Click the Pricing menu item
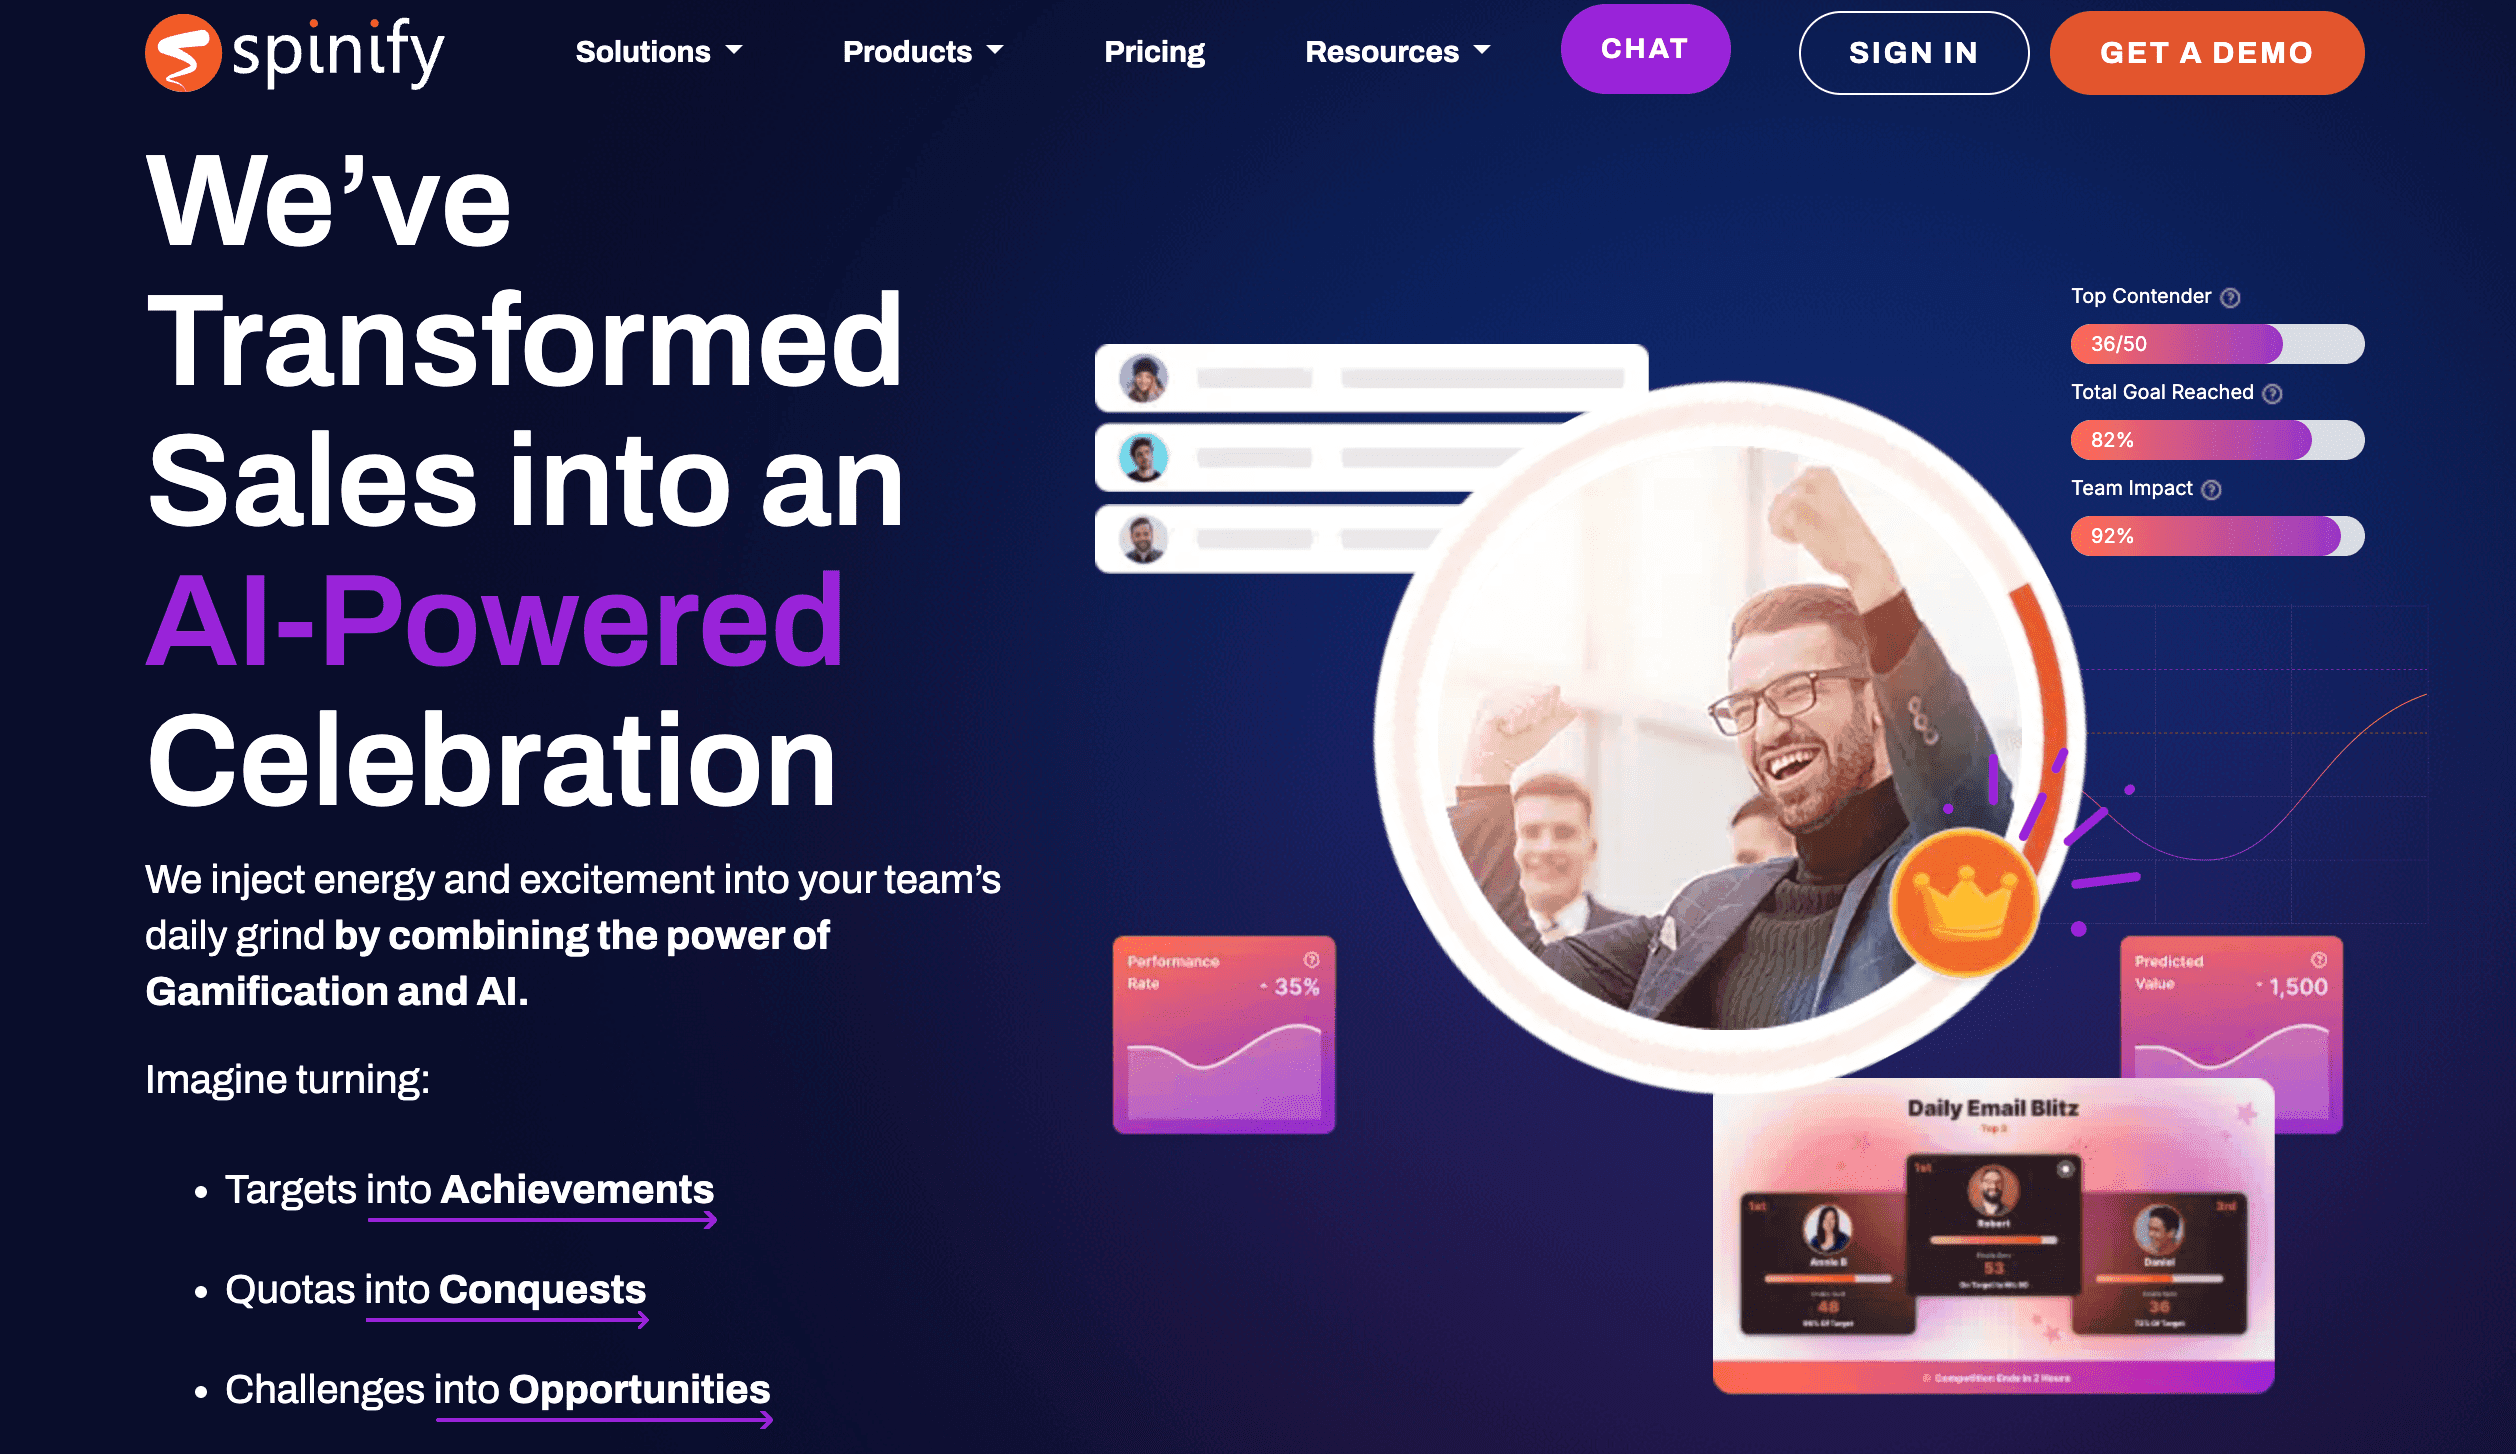 point(1152,52)
